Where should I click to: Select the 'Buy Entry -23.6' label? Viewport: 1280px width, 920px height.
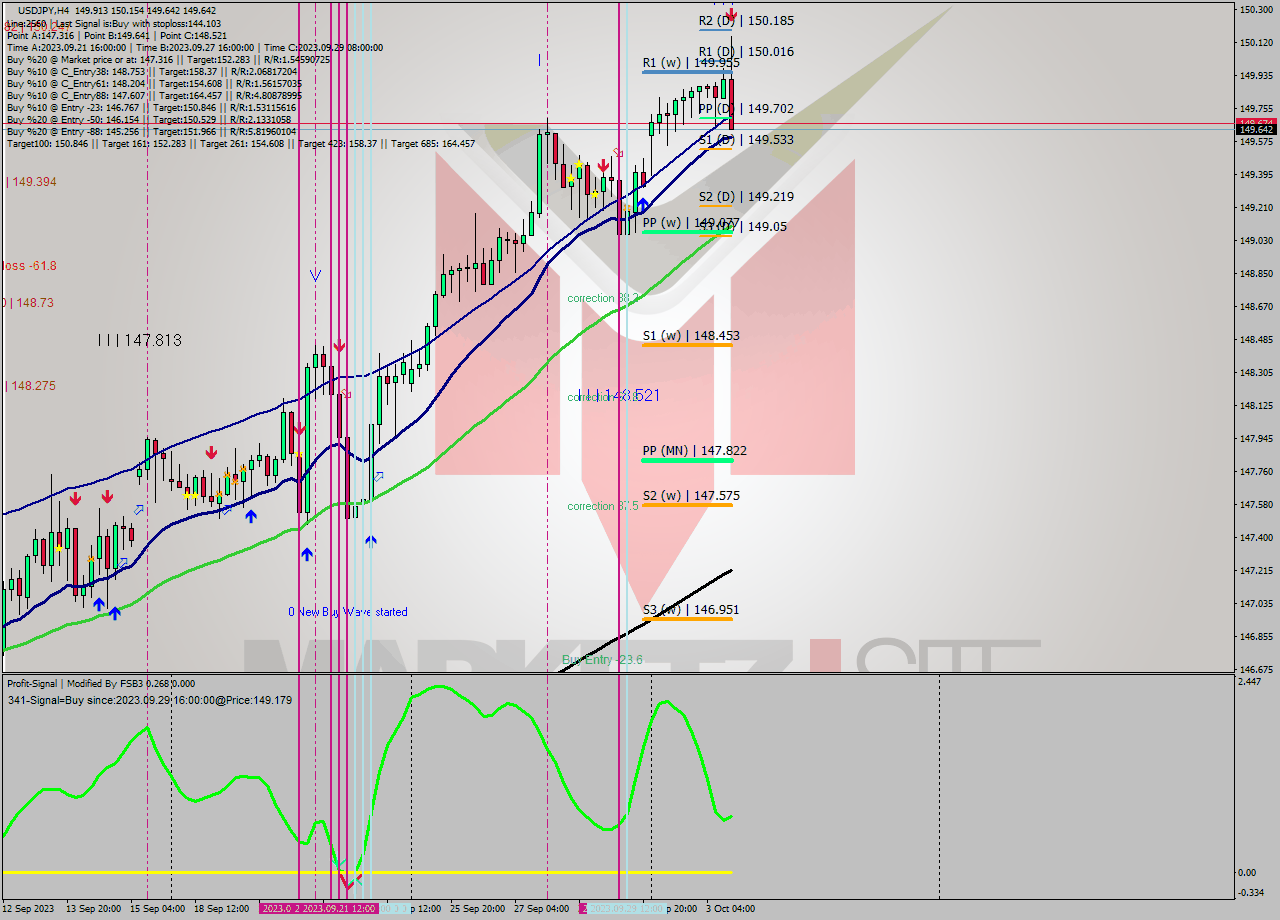(602, 660)
